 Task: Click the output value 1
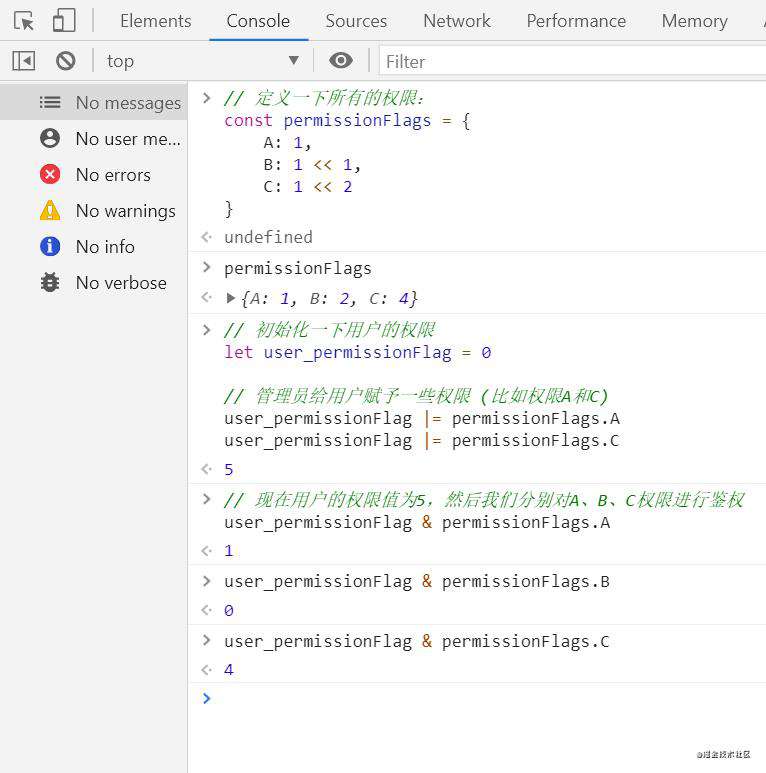pos(229,550)
